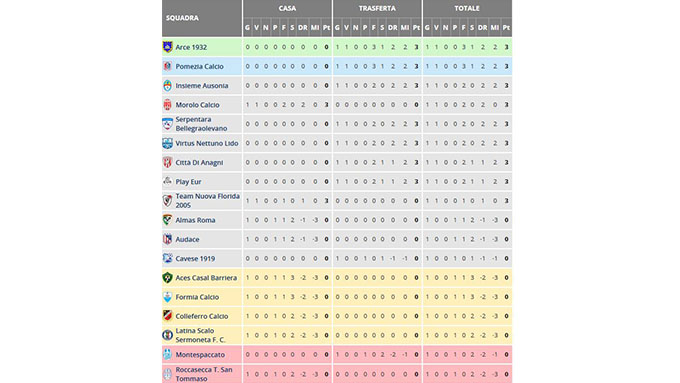The width and height of the screenshot is (680, 383).
Task: Open the Città Di Anagni team link
Action: point(199,162)
